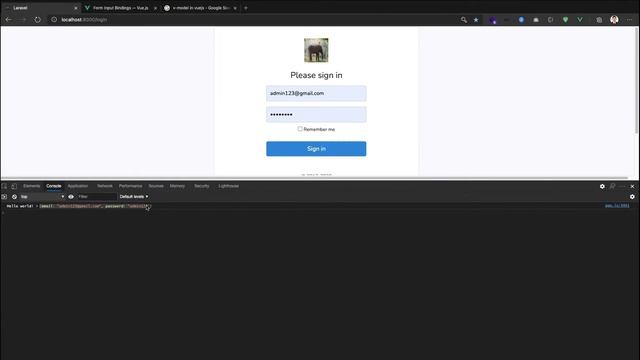Open the user profile avatar
This screenshot has width=640, height=360.
pyautogui.click(x=614, y=20)
